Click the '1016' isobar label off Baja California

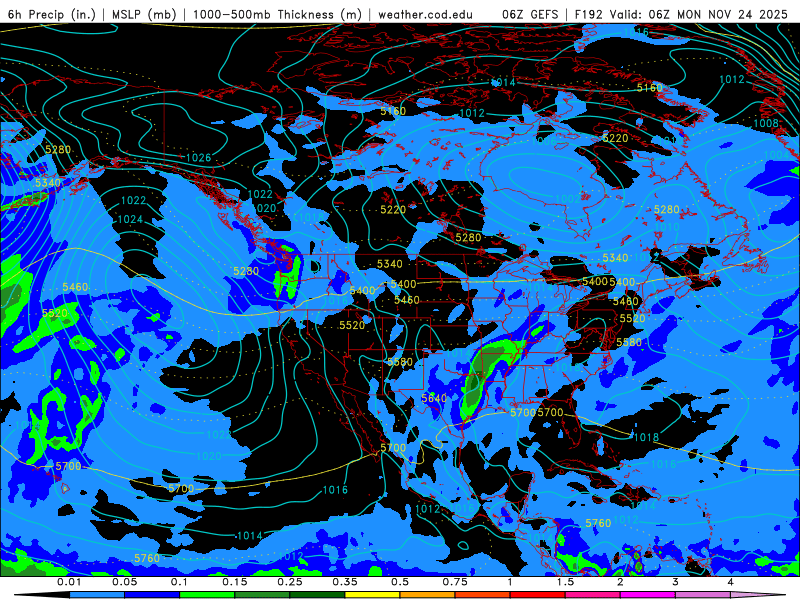[x=335, y=490]
